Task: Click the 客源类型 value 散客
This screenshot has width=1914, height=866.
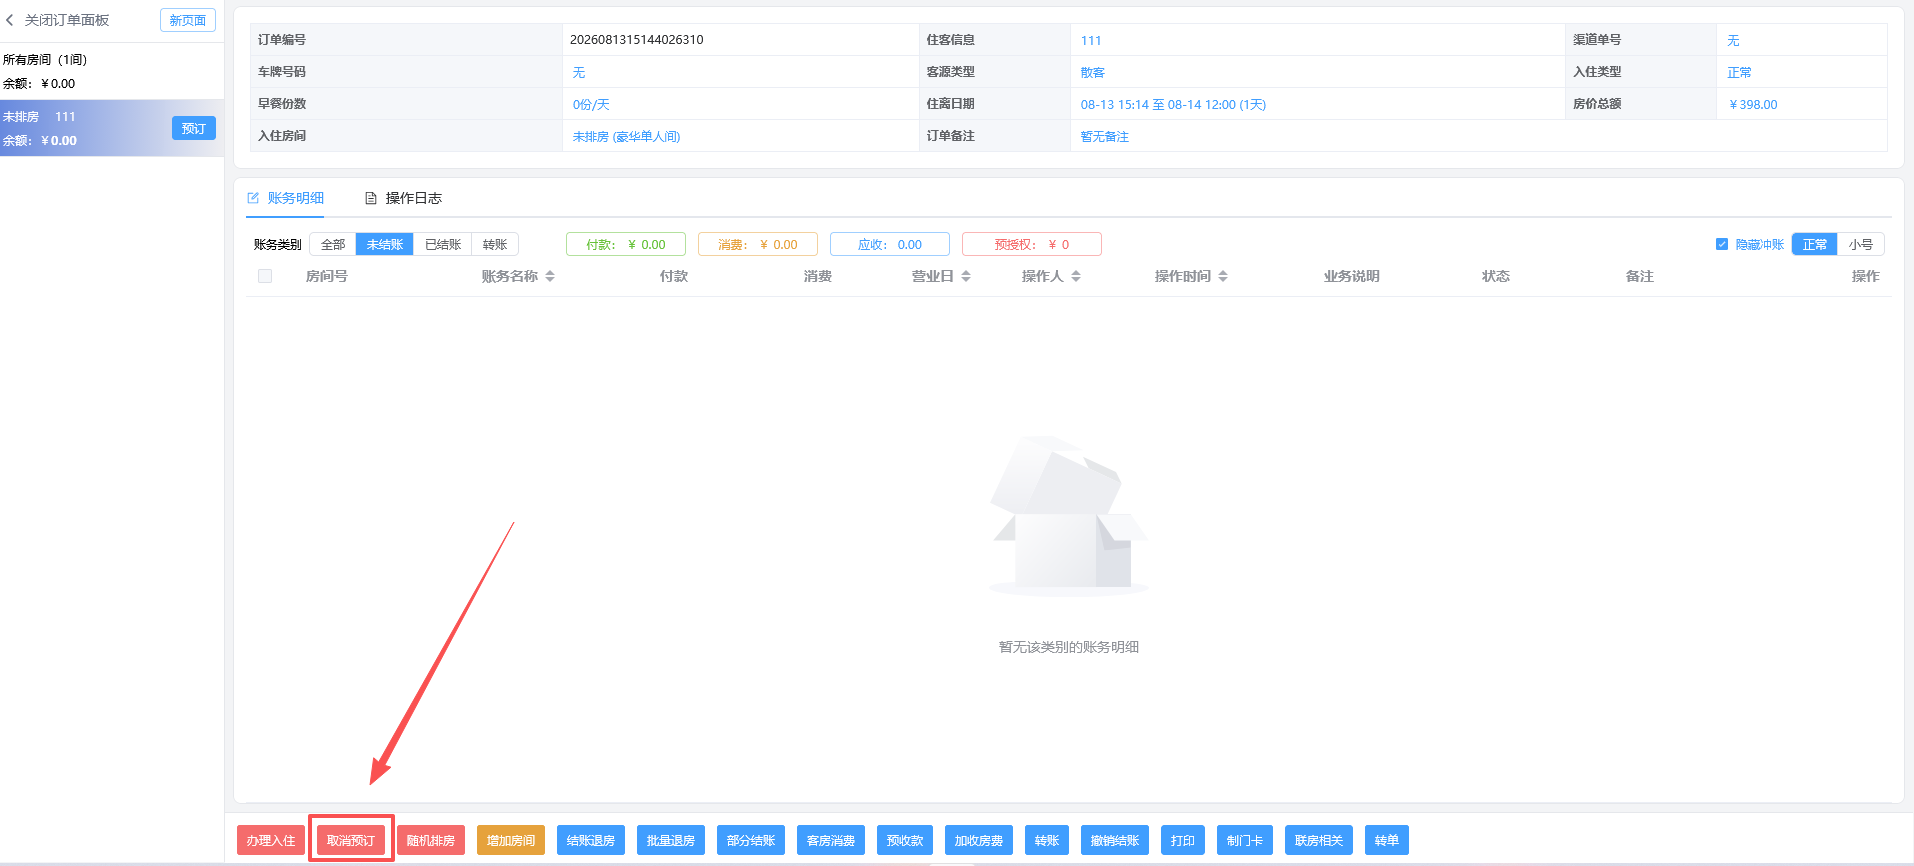Action: [1093, 72]
